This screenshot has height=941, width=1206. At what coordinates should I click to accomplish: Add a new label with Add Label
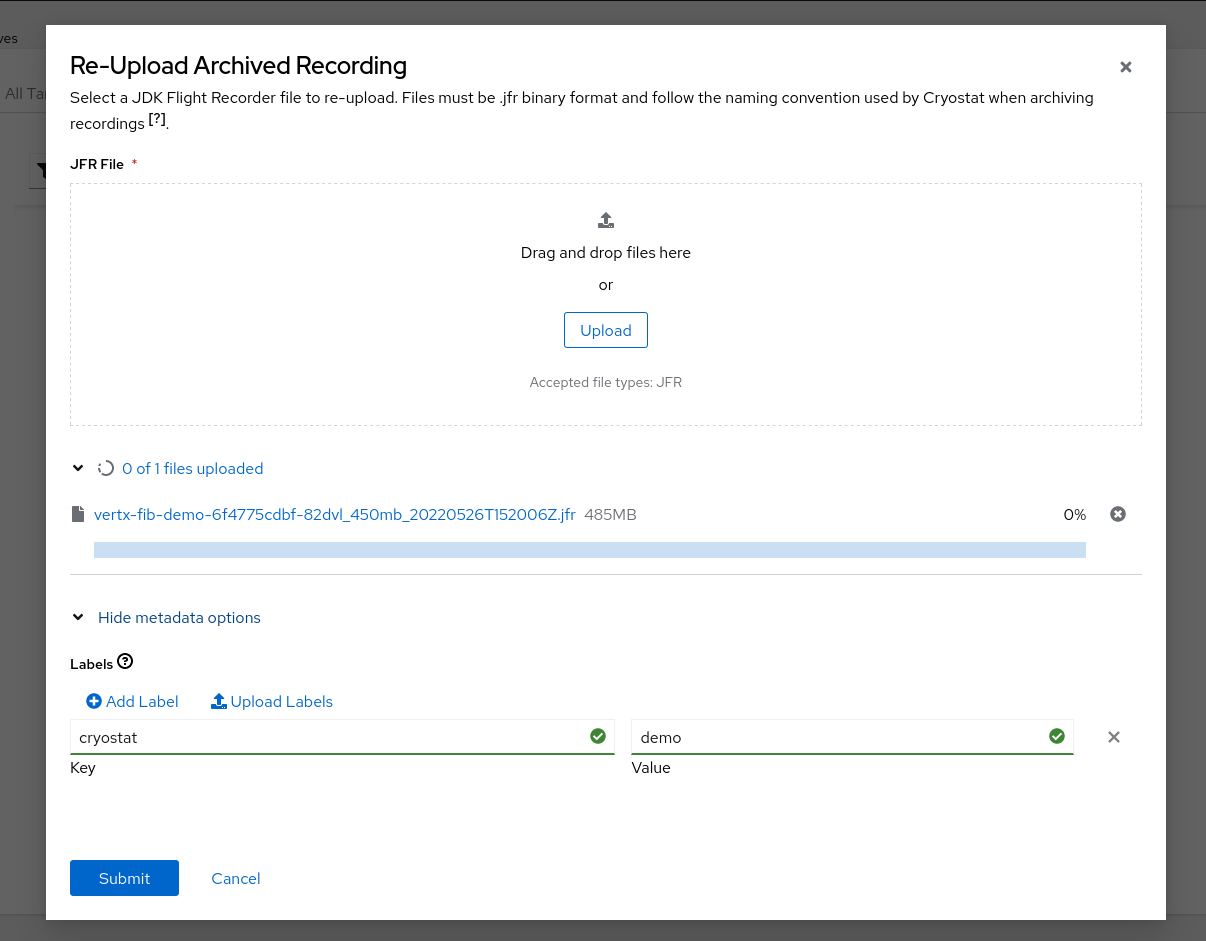[132, 702]
